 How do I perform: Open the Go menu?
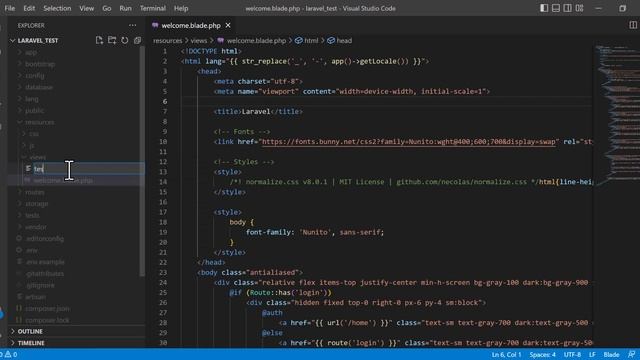[107, 8]
